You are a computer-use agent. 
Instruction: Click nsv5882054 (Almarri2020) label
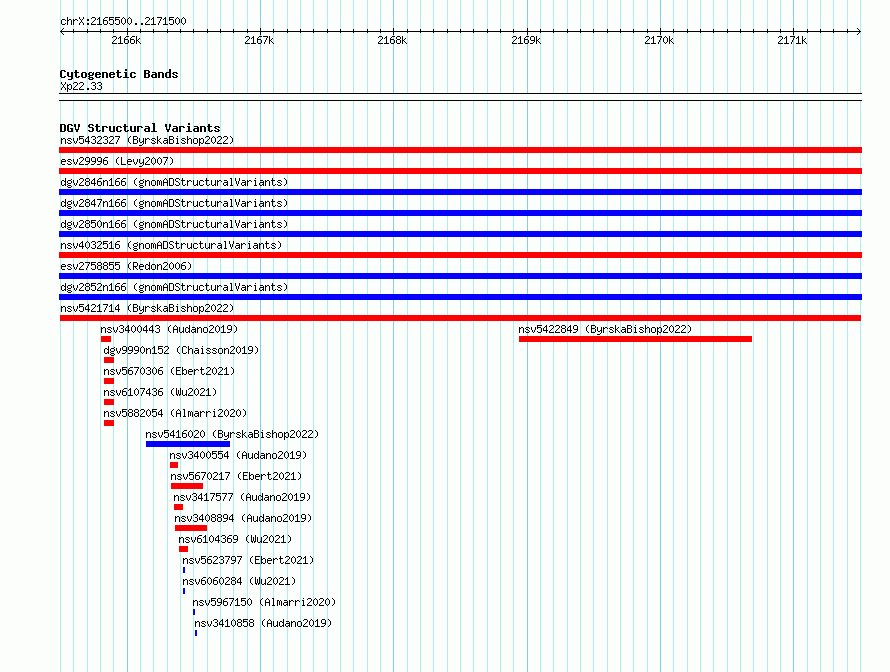pyautogui.click(x=175, y=413)
